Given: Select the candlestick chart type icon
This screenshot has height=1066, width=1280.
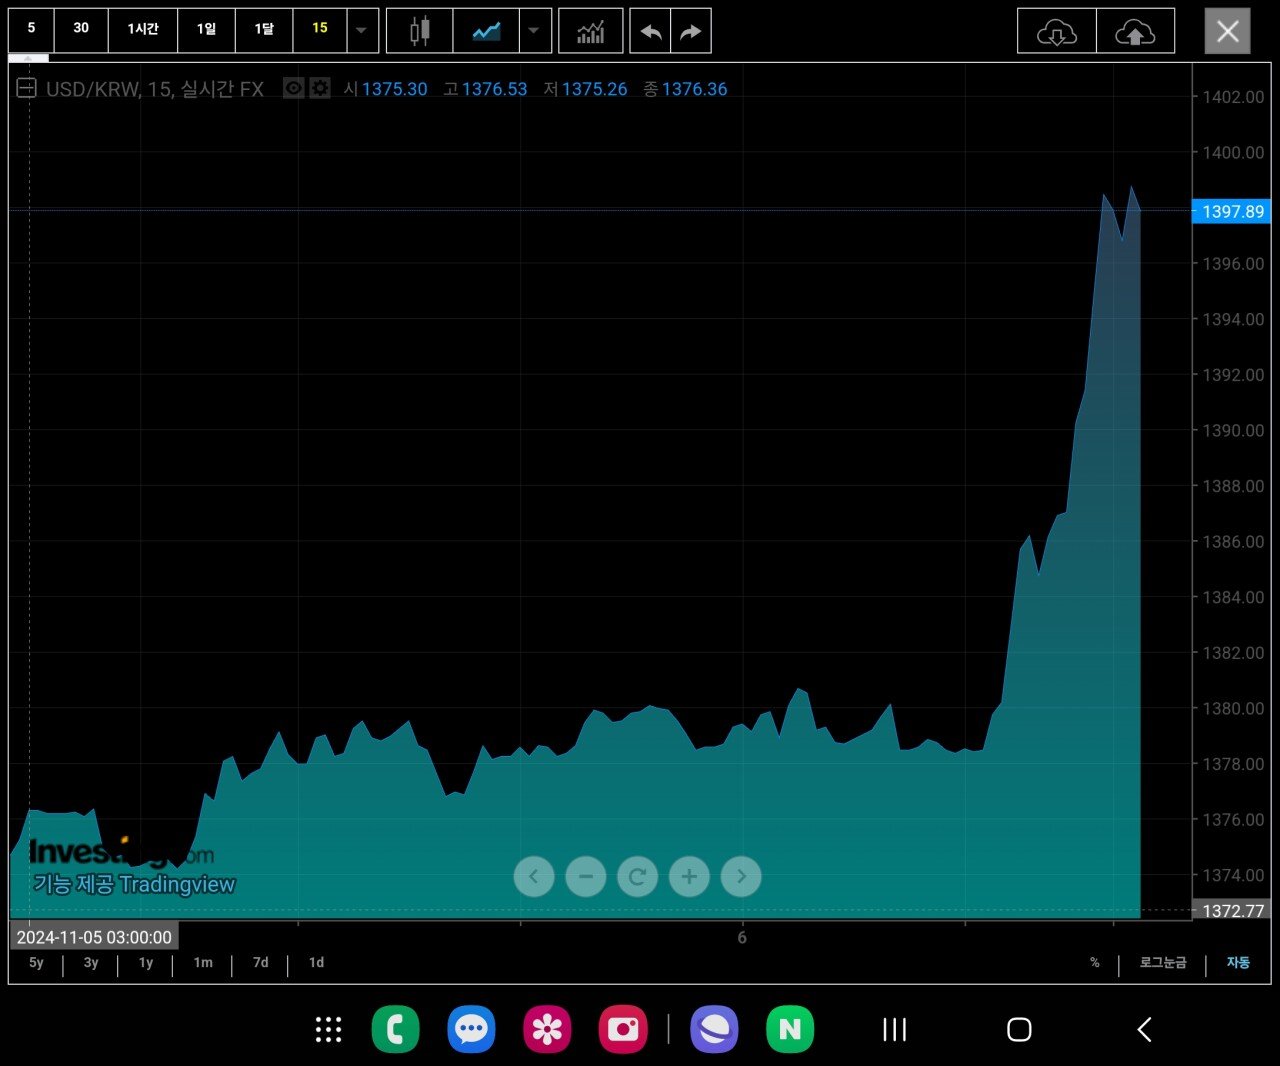Looking at the screenshot, I should [x=420, y=31].
